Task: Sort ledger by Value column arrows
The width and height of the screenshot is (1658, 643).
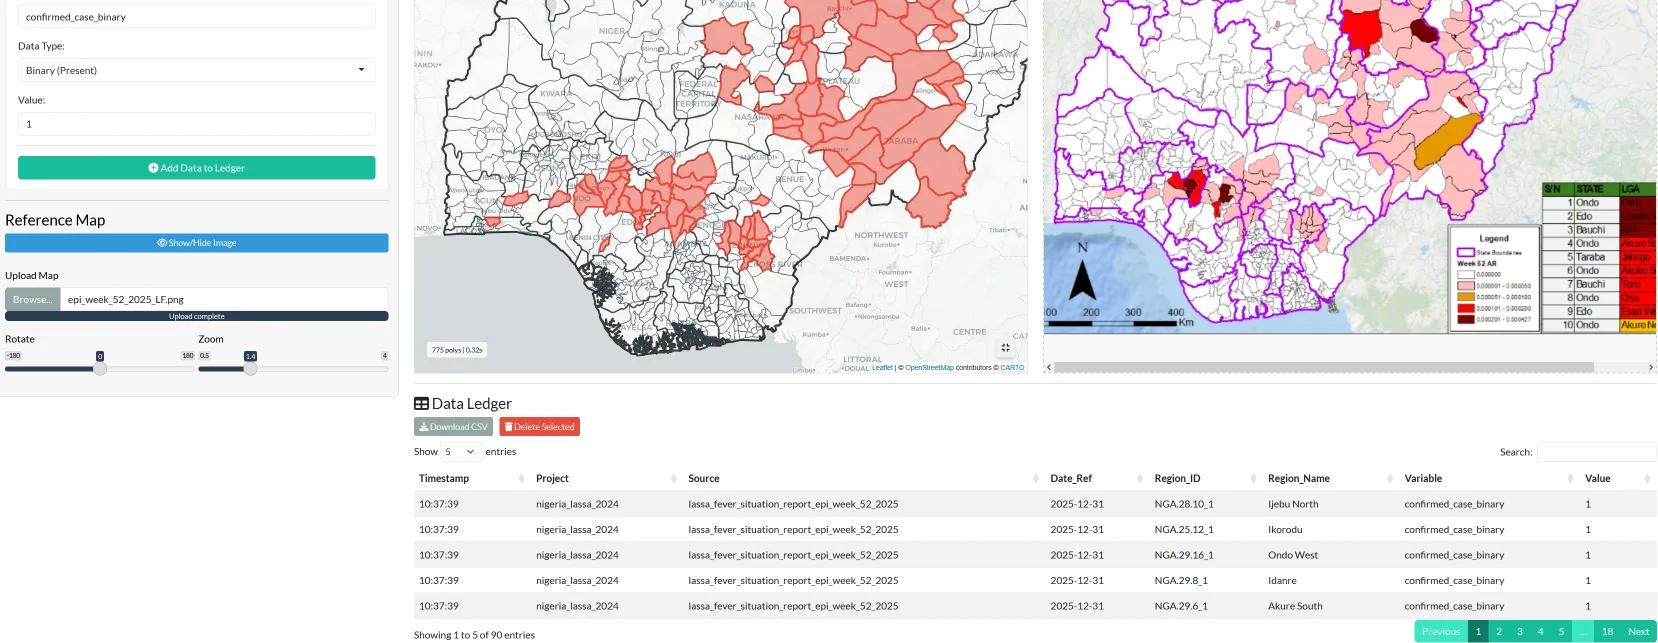Action: 1646,479
